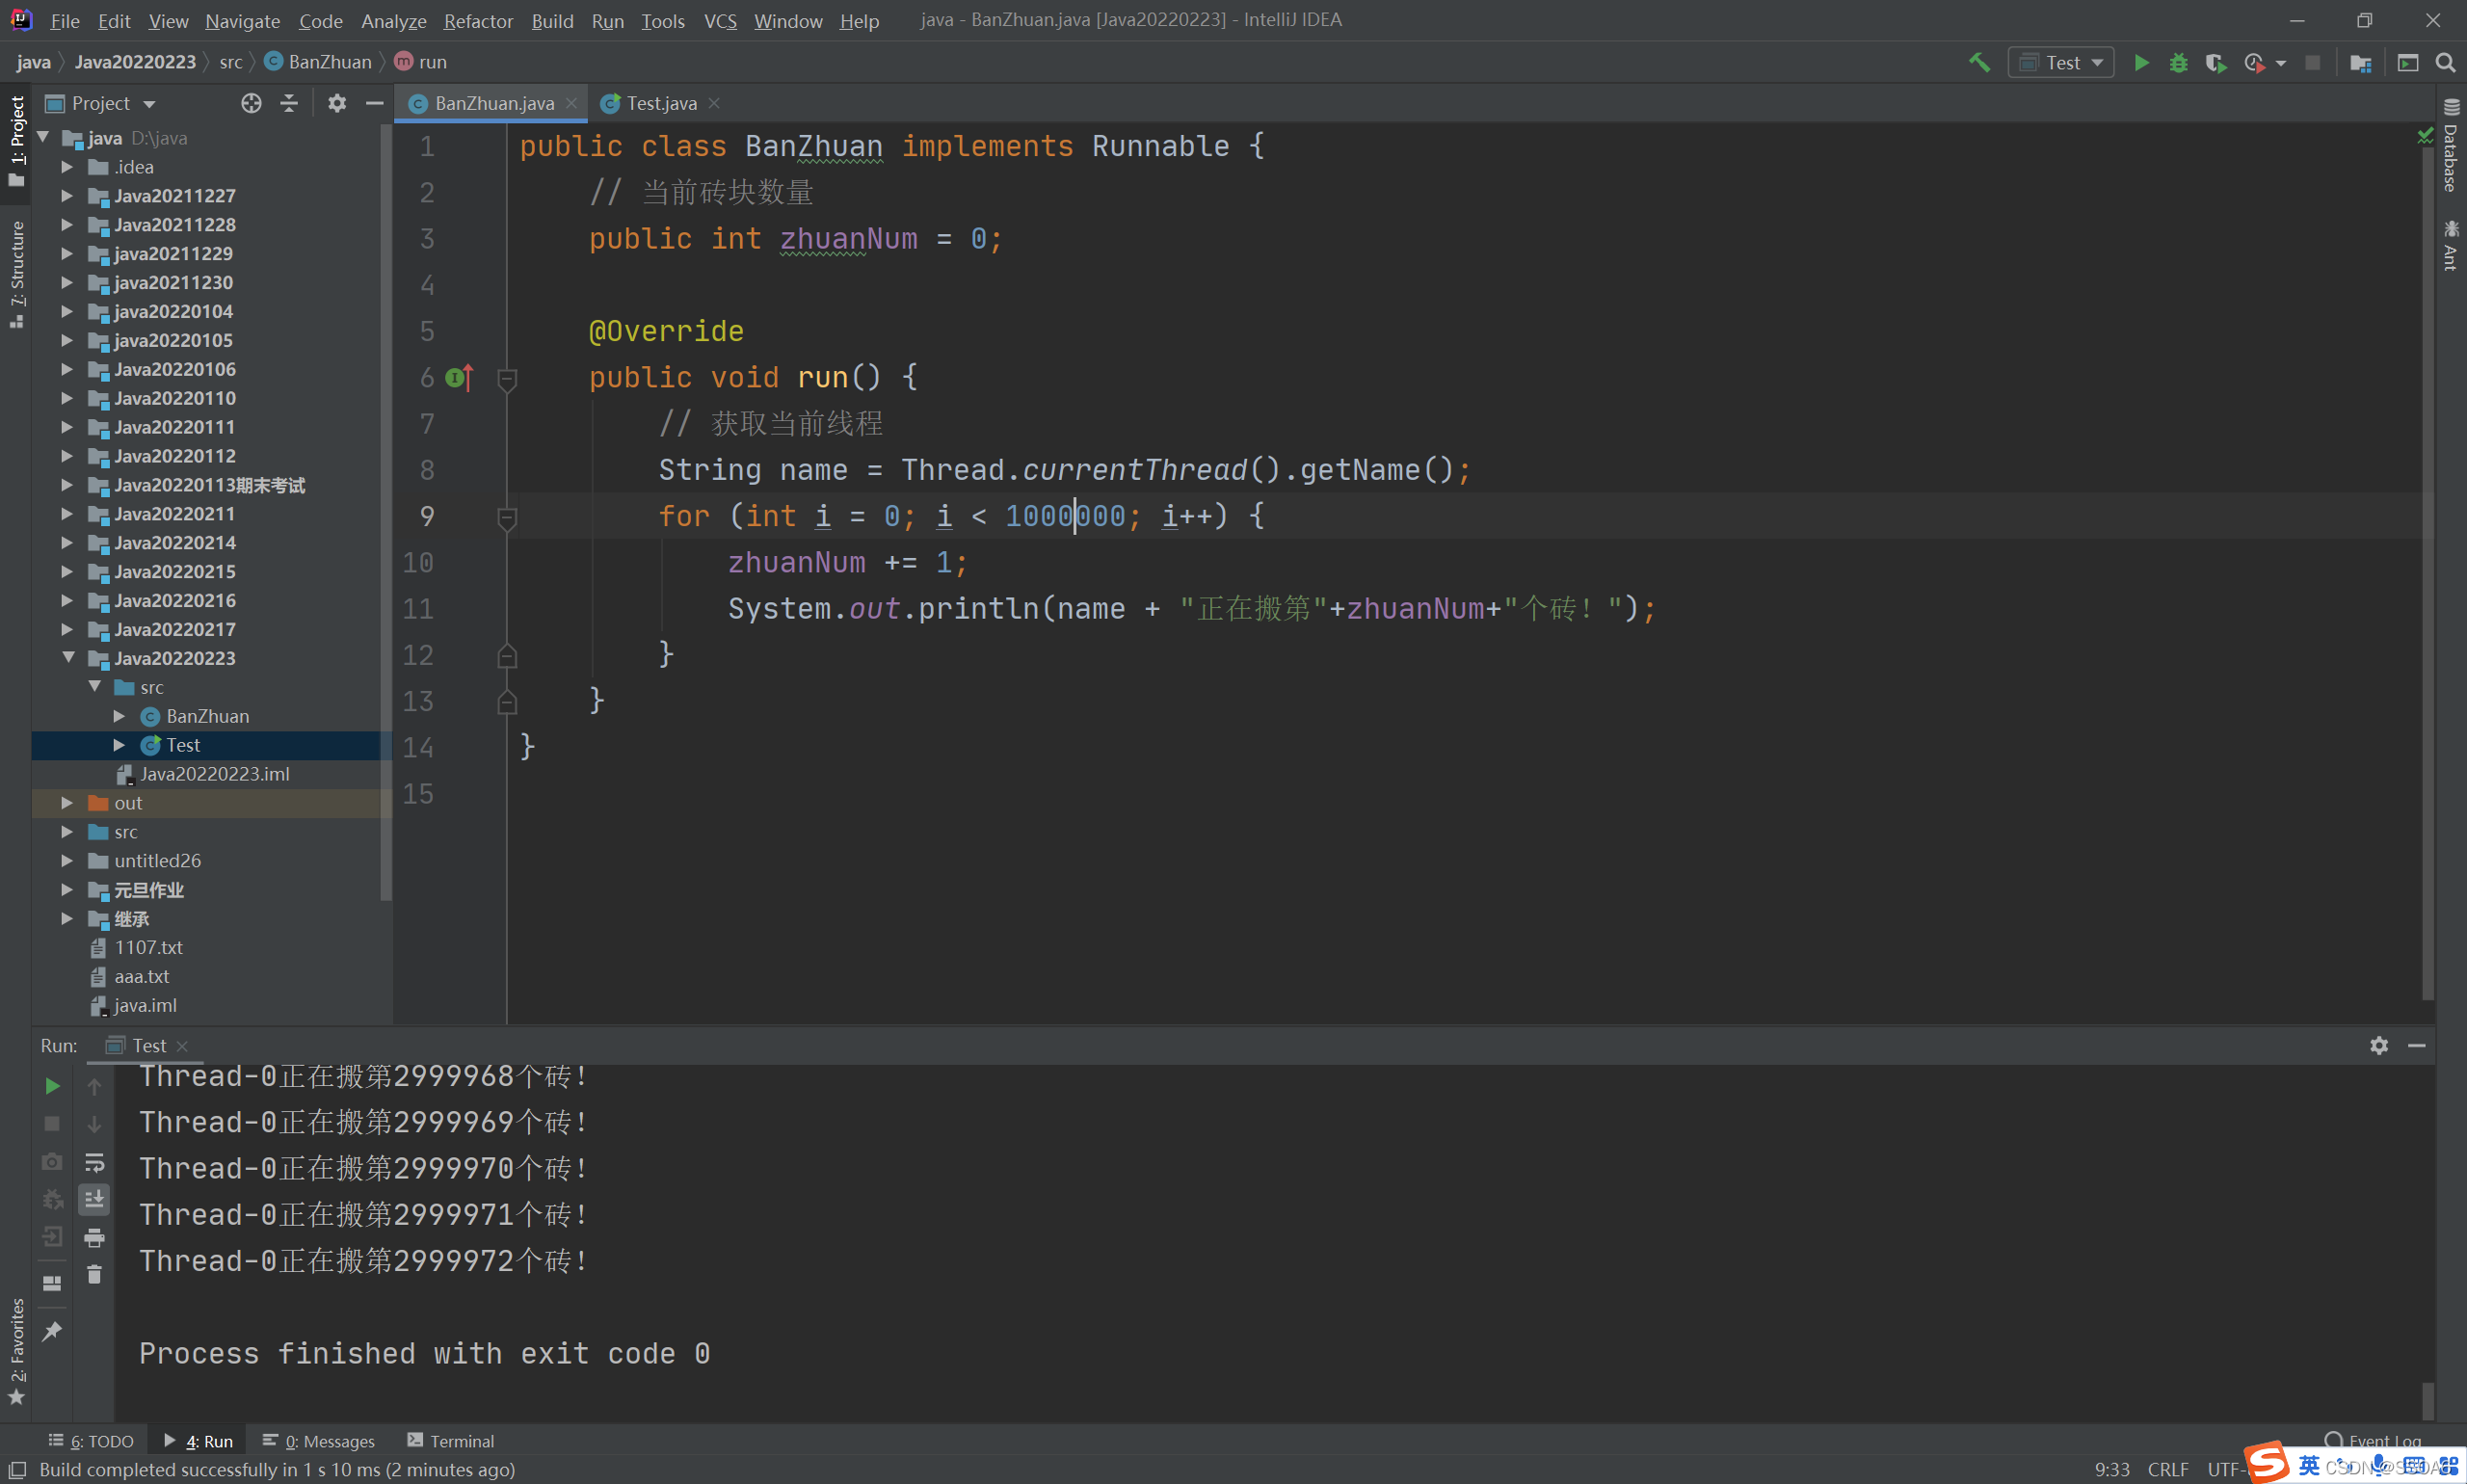Image resolution: width=2467 pixels, height=1484 pixels.
Task: Open Project panel settings gear
Action: click(337, 103)
